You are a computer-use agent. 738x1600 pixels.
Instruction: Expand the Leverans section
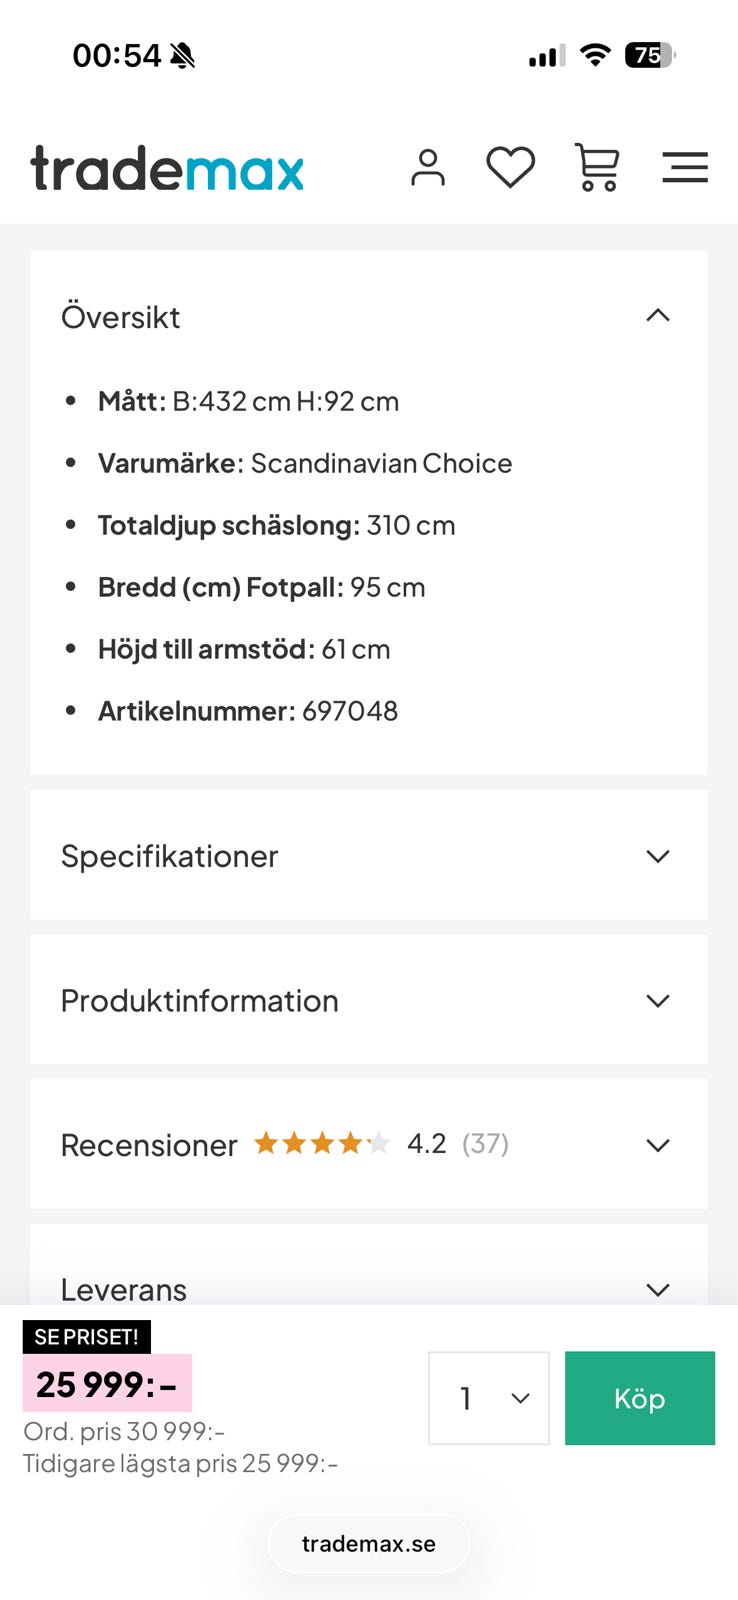pyautogui.click(x=657, y=1289)
